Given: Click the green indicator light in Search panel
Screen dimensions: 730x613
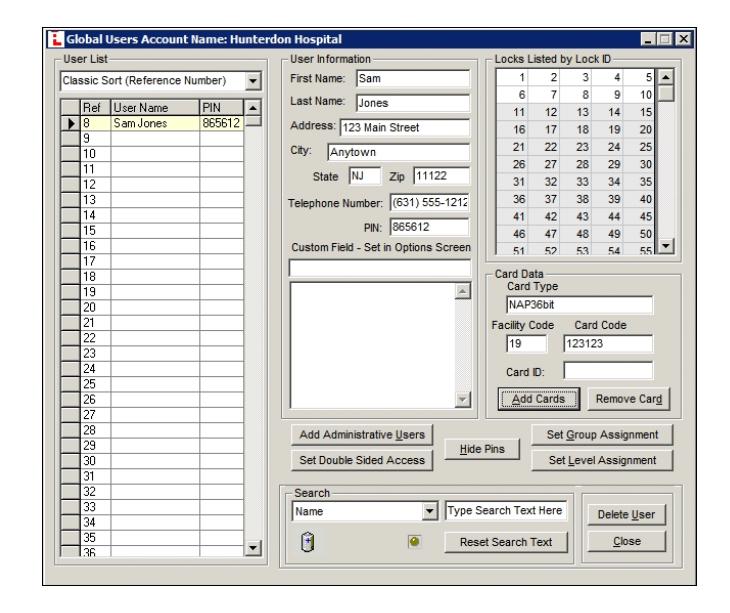Looking at the screenshot, I should click(414, 541).
